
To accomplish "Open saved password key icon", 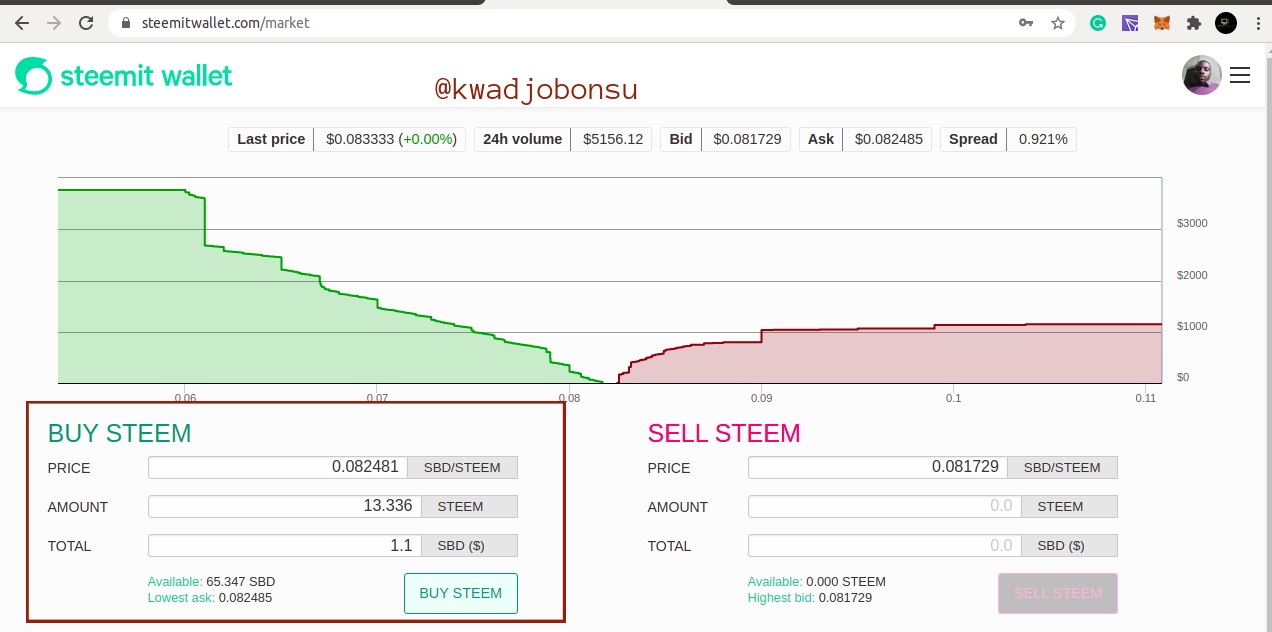I will (x=1026, y=22).
